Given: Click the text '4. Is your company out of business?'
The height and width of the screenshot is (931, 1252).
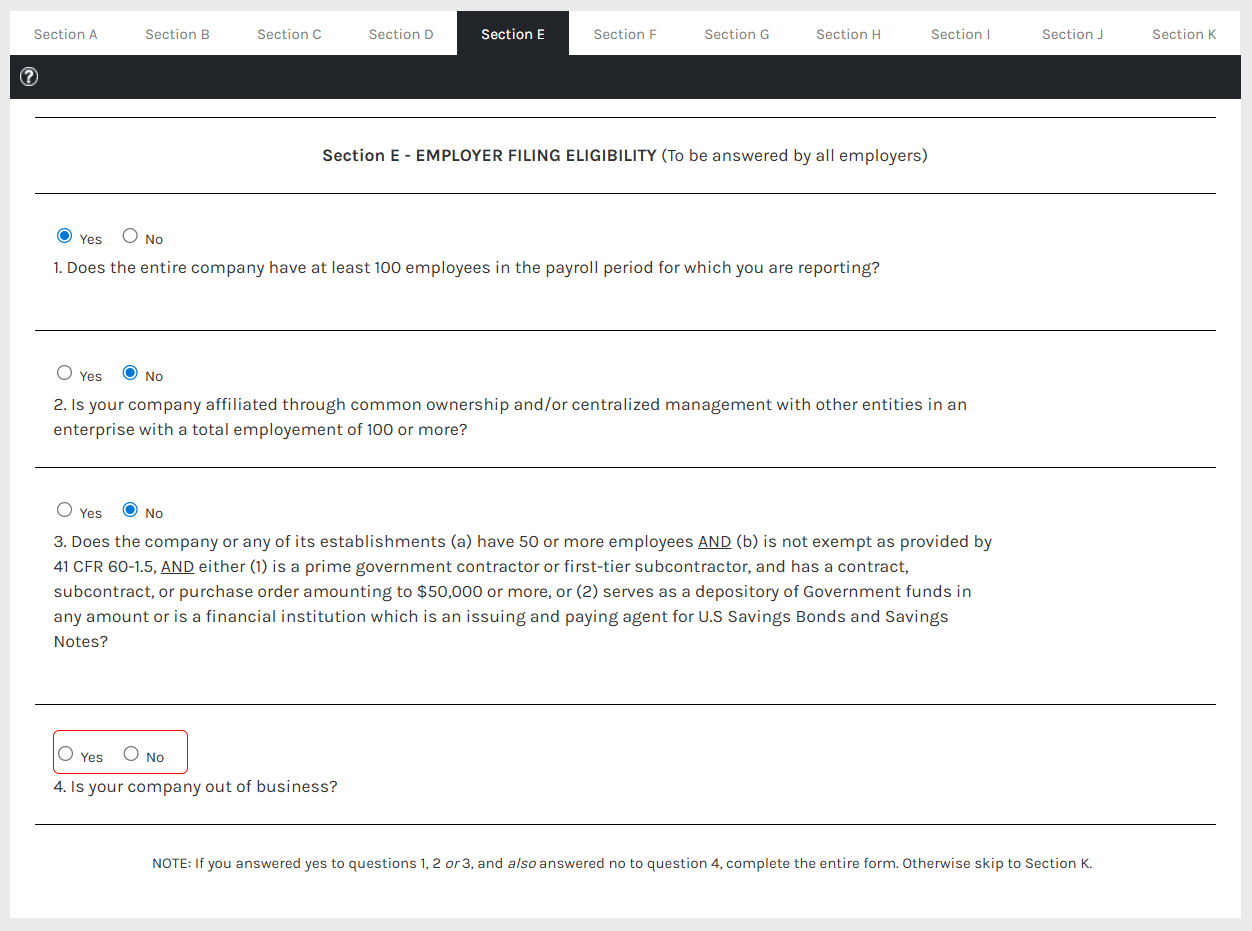Looking at the screenshot, I should pos(195,787).
